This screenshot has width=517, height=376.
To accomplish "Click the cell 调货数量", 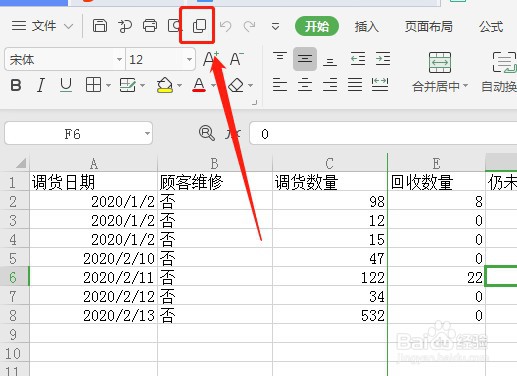I will [x=330, y=182].
